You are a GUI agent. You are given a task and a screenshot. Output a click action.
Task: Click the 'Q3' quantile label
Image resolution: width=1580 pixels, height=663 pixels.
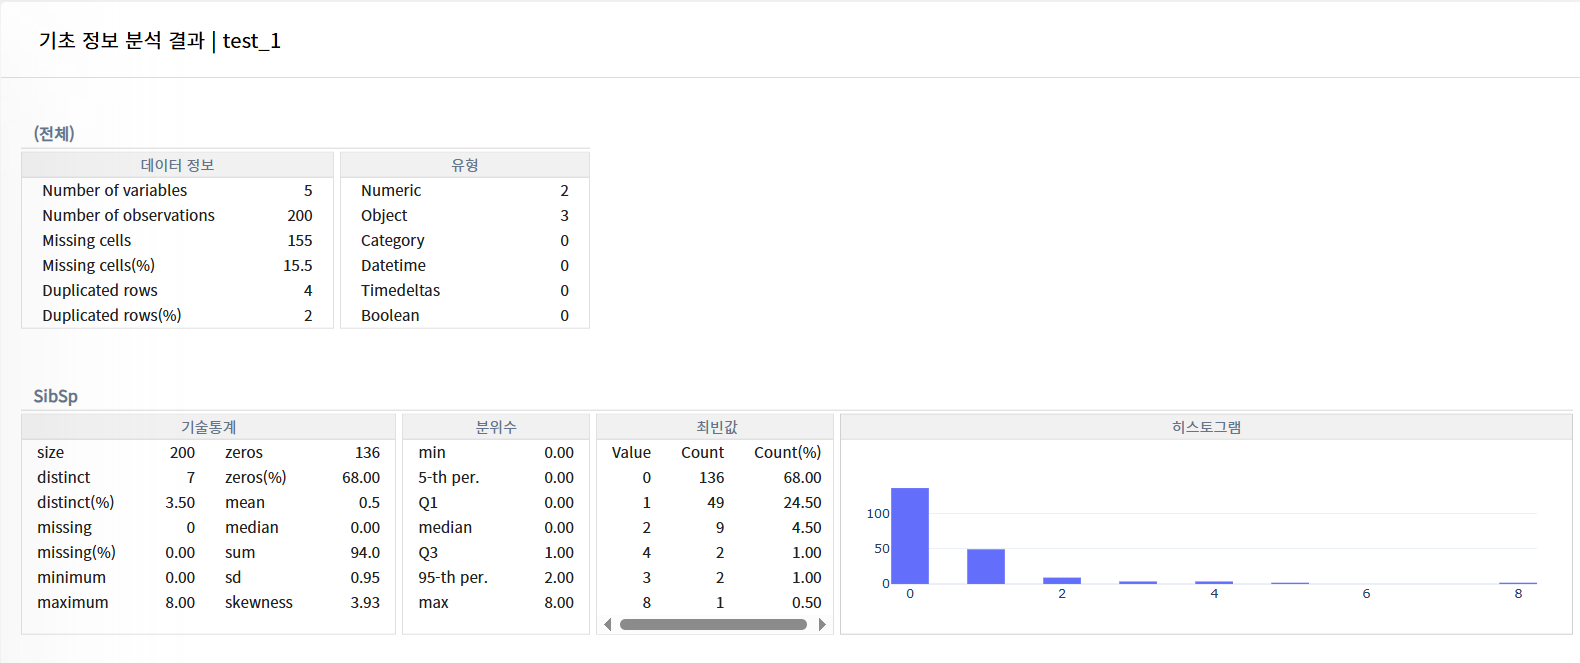pyautogui.click(x=428, y=552)
